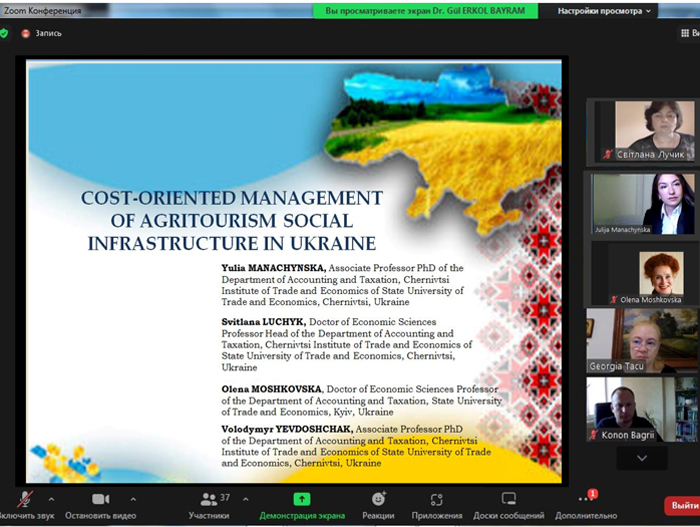700x527 pixels.
Task: Open the Реакции reactions icon
Action: (379, 499)
